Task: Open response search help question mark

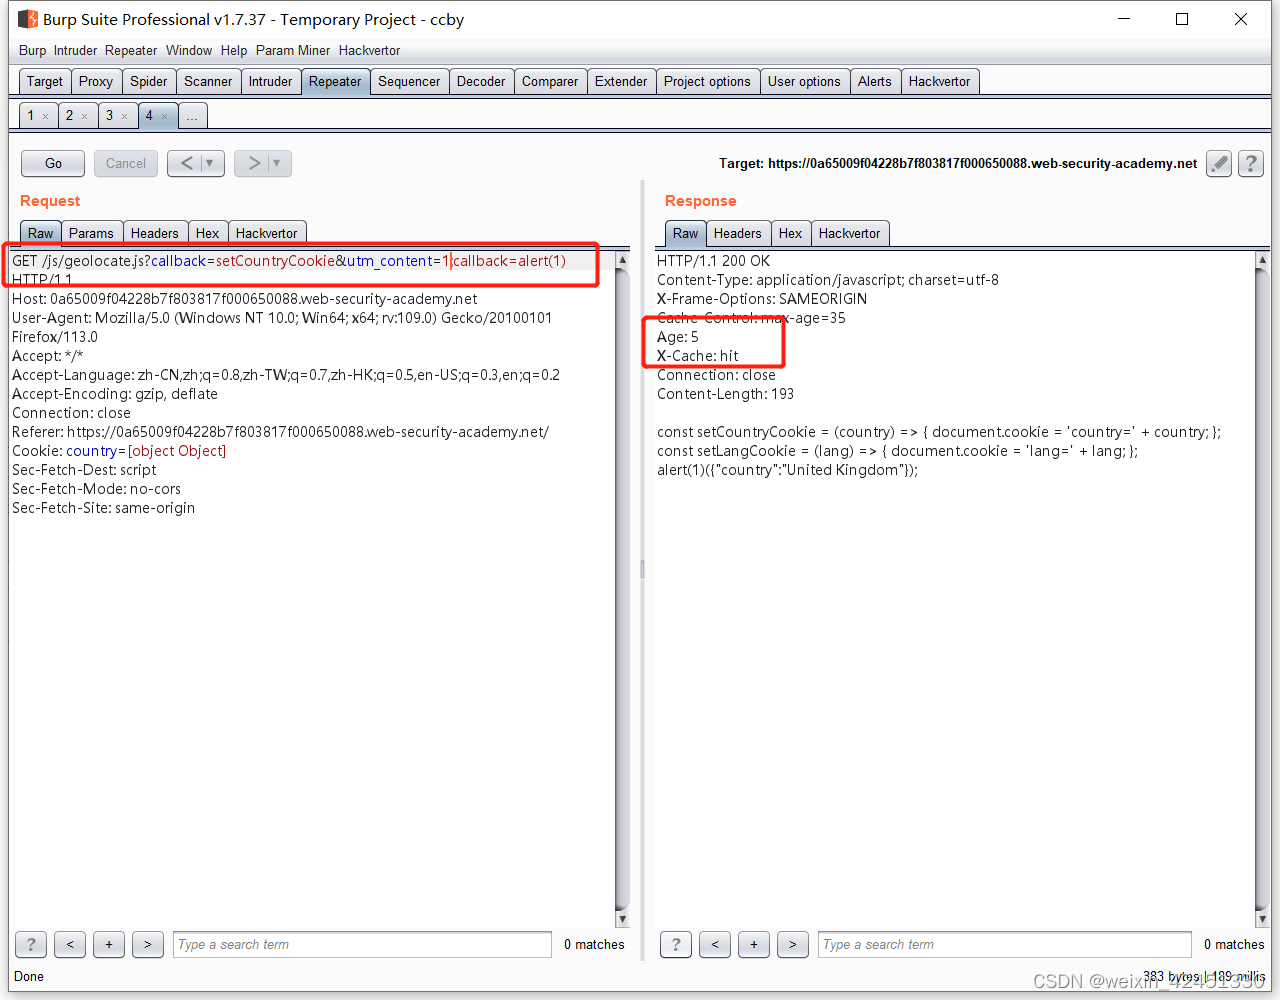Action: click(x=676, y=944)
